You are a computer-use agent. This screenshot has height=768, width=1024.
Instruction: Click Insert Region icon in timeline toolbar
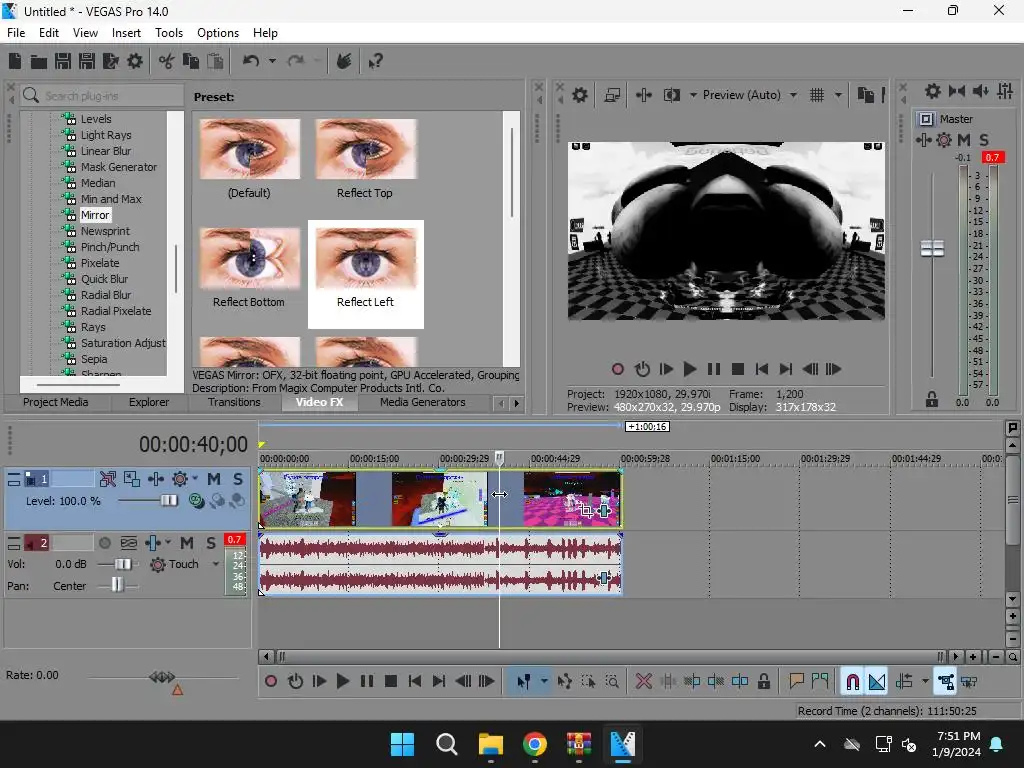(820, 682)
